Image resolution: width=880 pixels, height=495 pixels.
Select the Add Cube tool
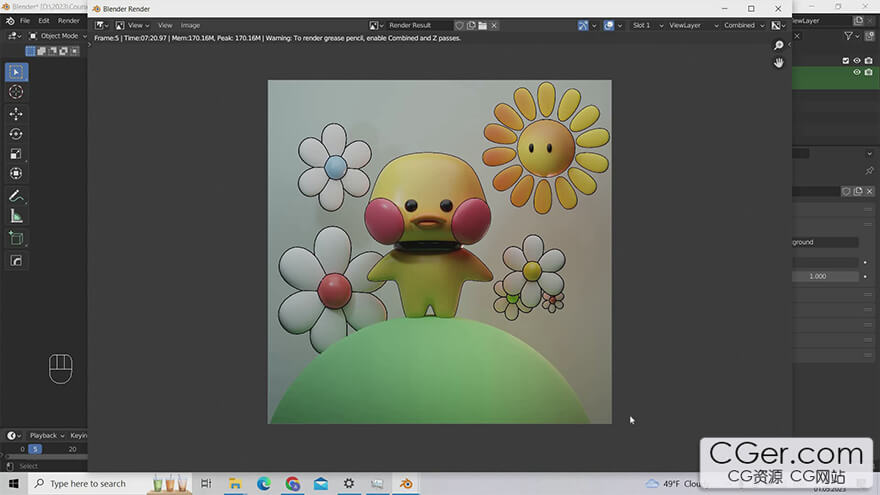(16, 239)
